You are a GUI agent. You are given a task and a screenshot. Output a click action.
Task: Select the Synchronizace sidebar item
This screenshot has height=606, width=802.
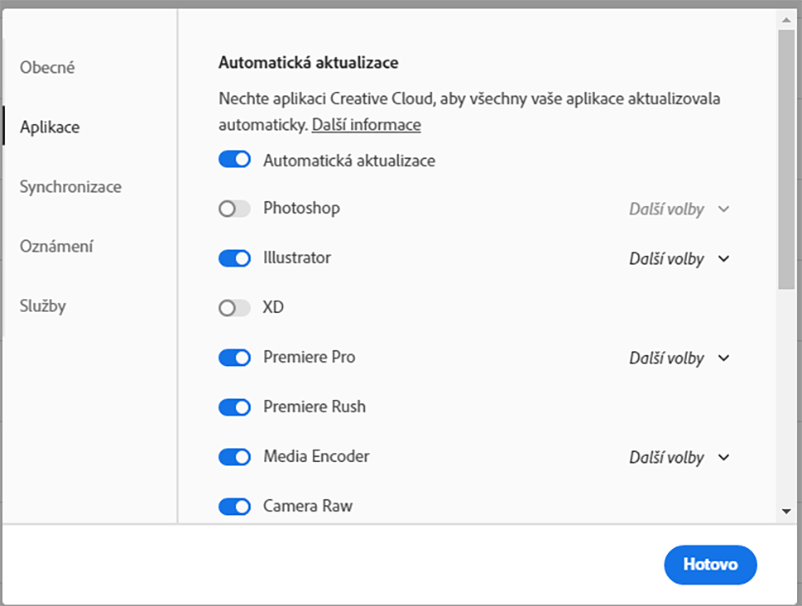pos(69,186)
